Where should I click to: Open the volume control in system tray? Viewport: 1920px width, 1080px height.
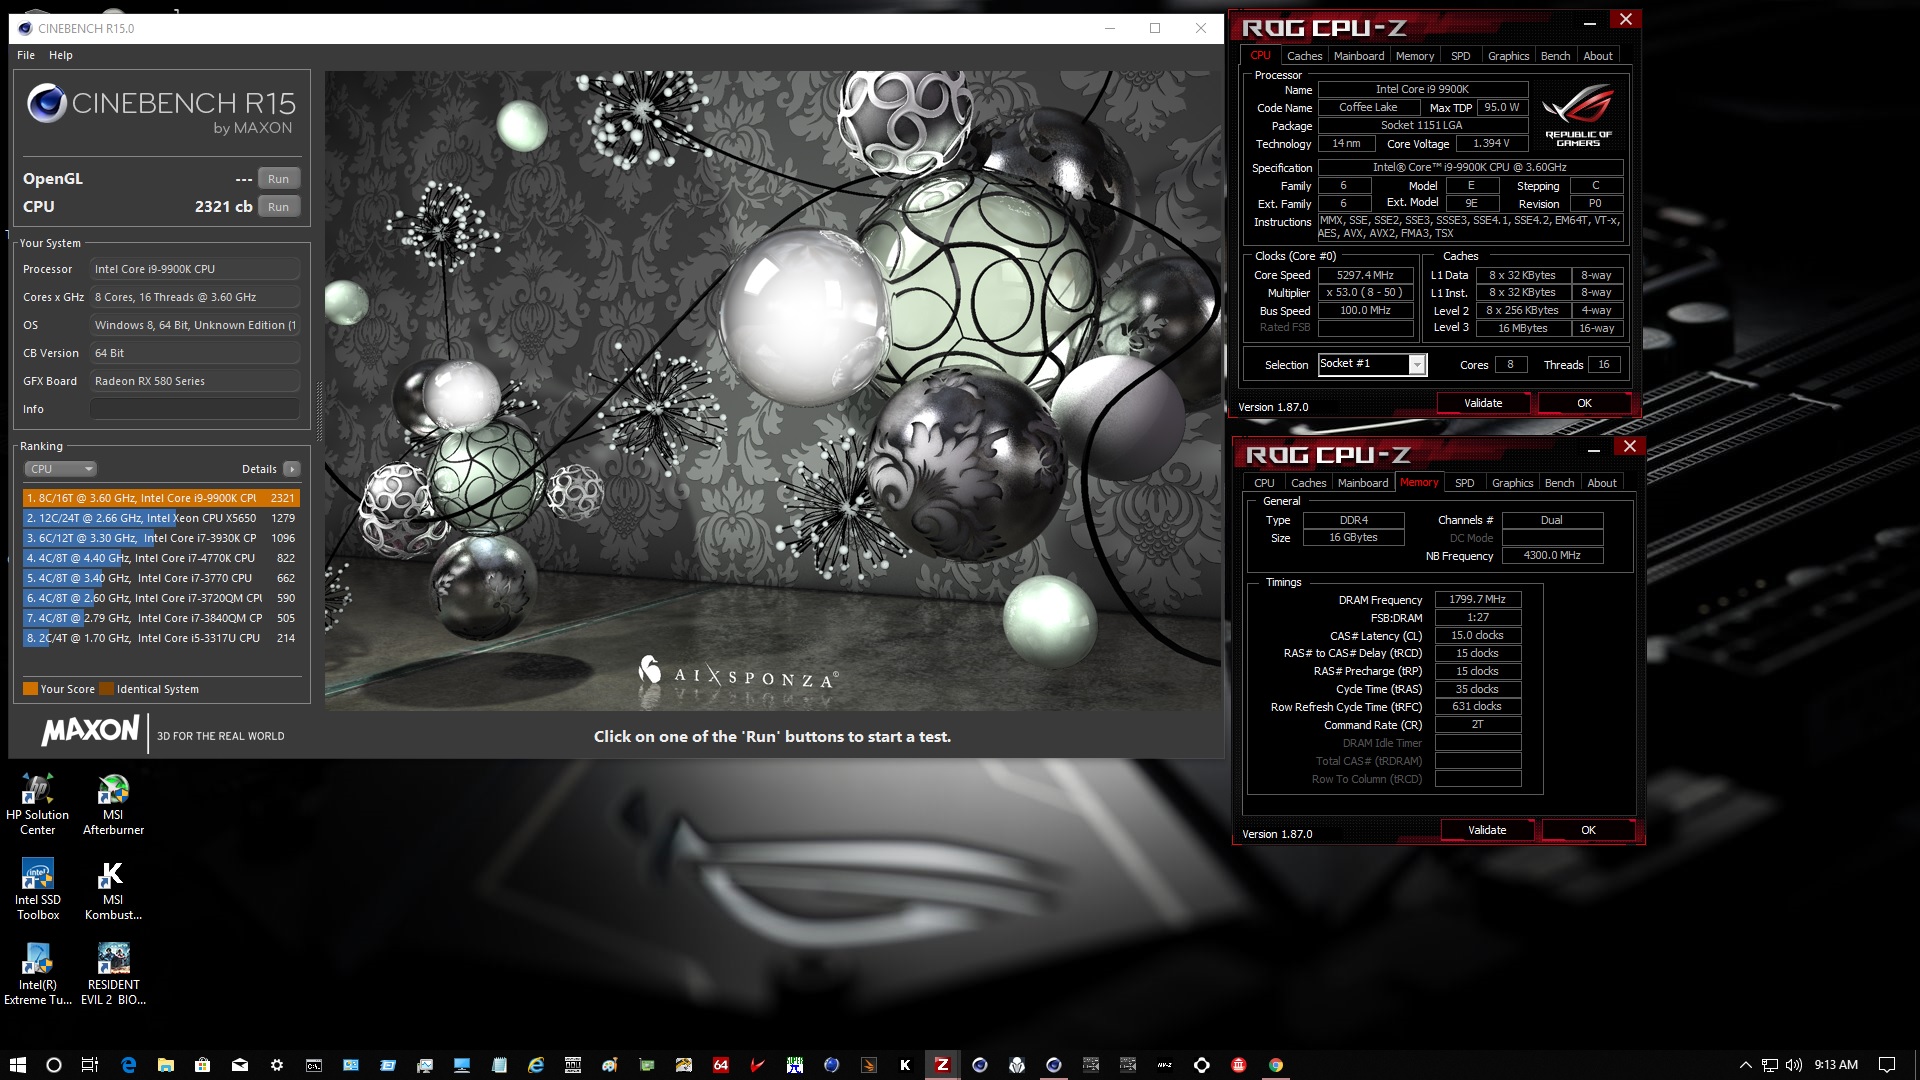[x=1794, y=1065]
